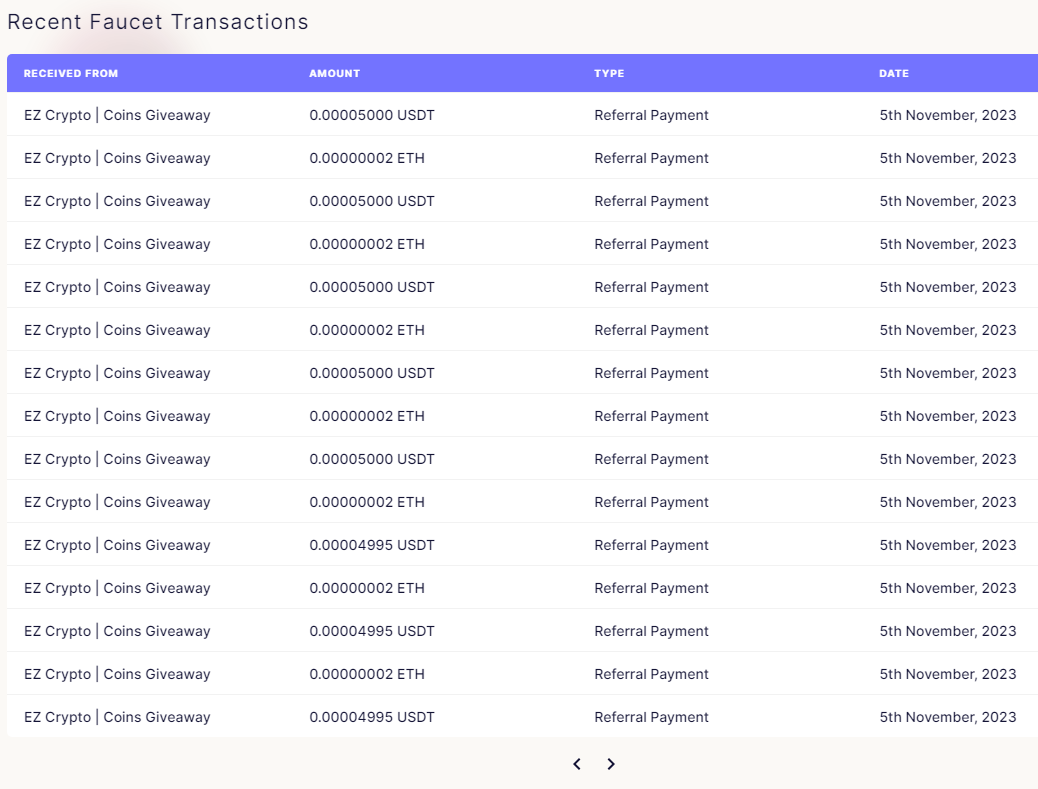Select EZ Crypto sender in the bottom row
The width and height of the screenshot is (1038, 789).
tap(117, 717)
